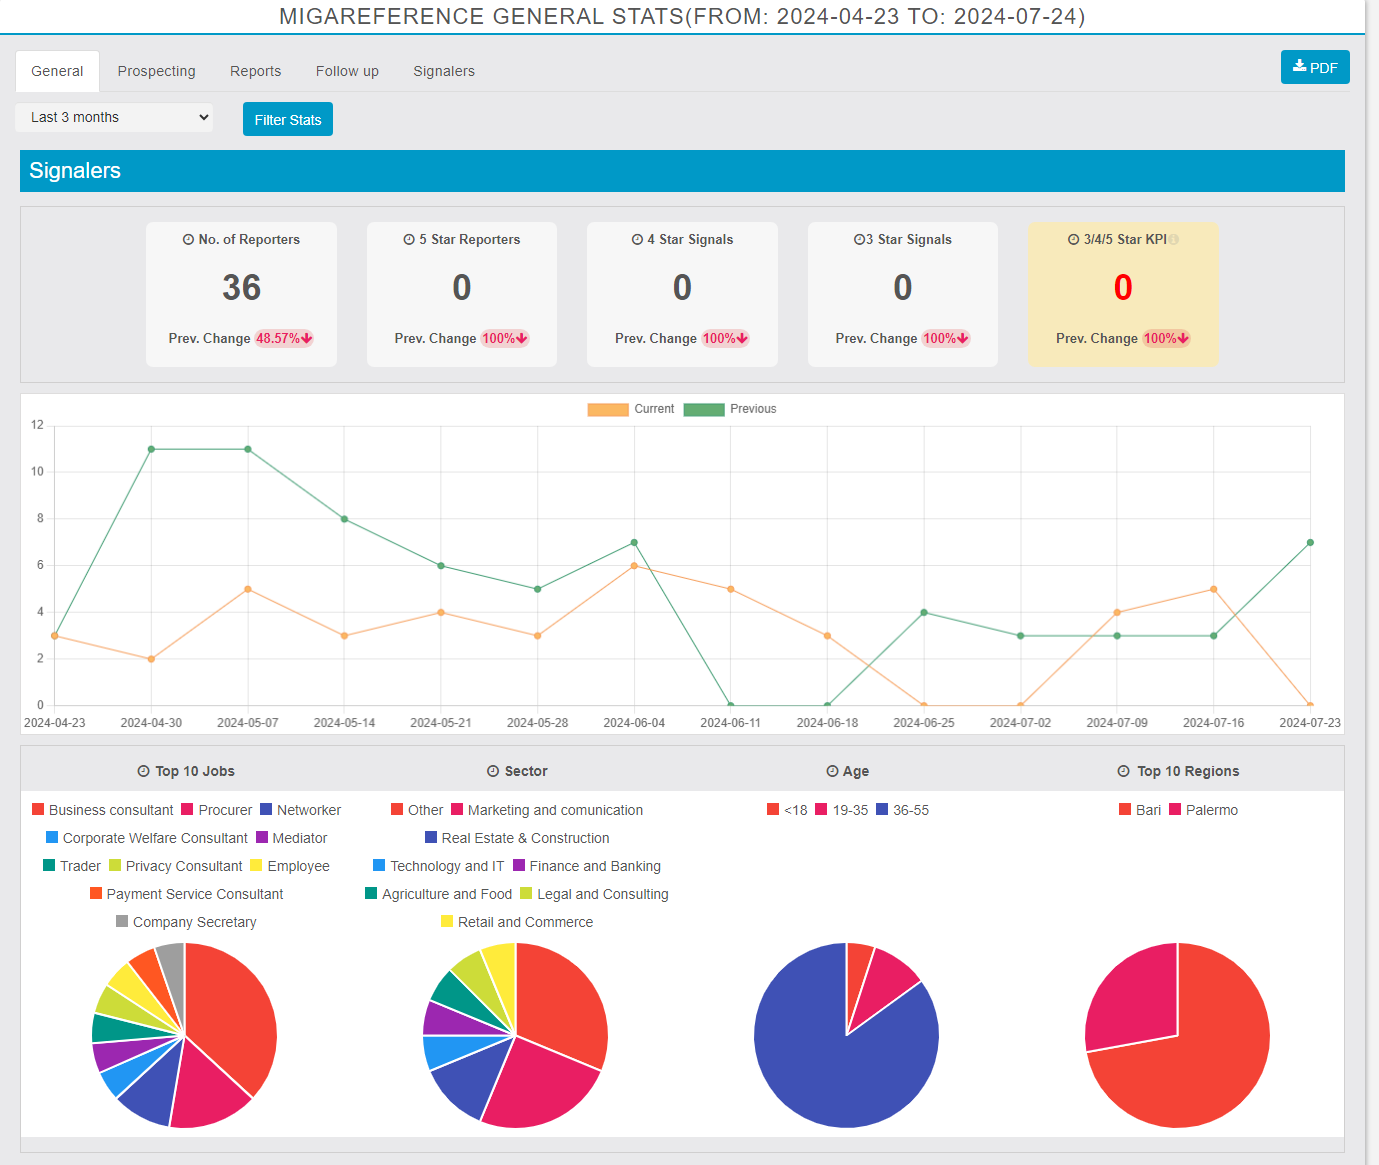The height and width of the screenshot is (1165, 1379).
Task: Click the clock icon beside Age heading
Action: tap(832, 771)
